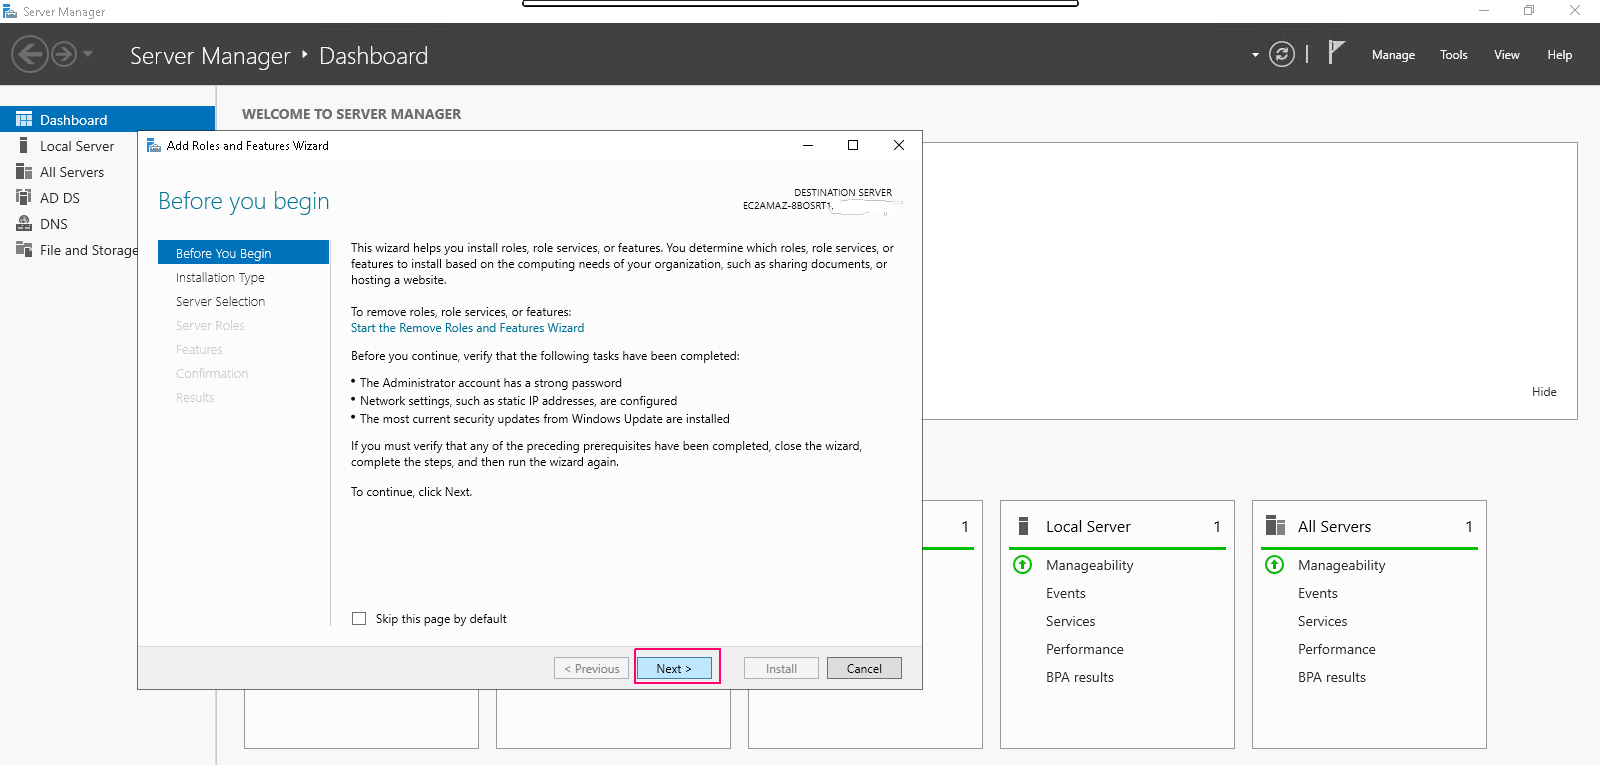Open the View menu
Viewport: 1600px width, 765px height.
pos(1506,55)
